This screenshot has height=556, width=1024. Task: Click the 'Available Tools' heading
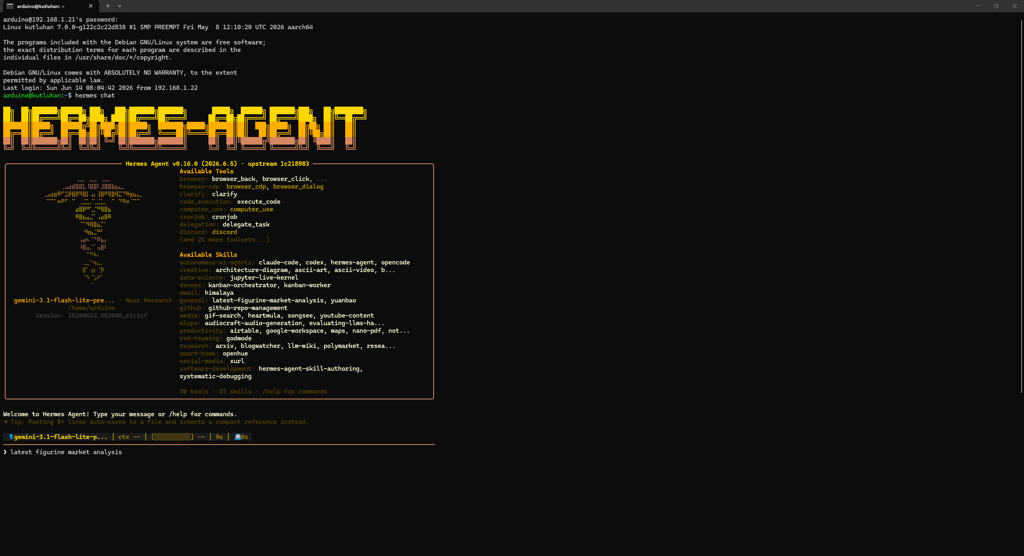click(206, 172)
